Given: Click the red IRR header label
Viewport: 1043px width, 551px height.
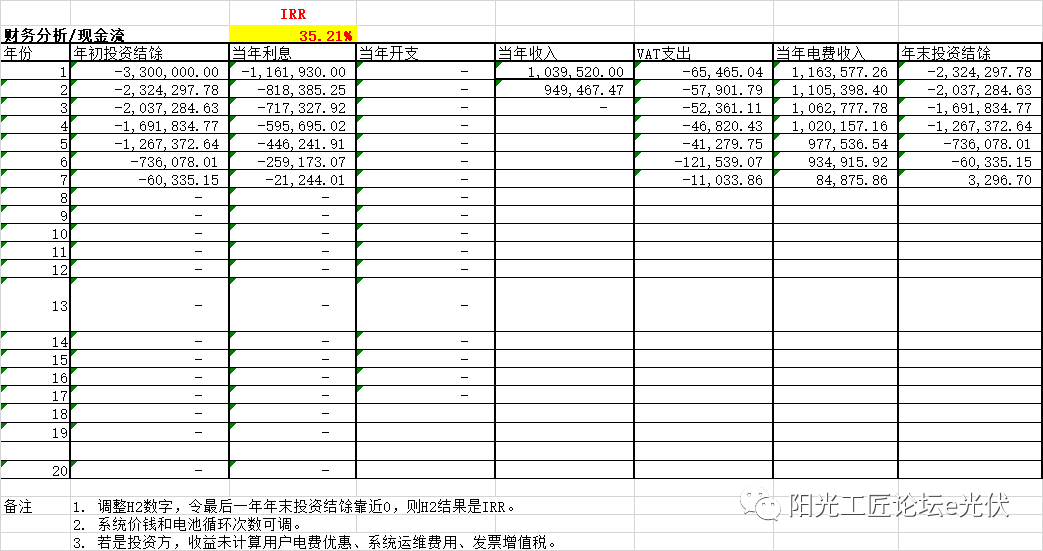Looking at the screenshot, I should (293, 14).
